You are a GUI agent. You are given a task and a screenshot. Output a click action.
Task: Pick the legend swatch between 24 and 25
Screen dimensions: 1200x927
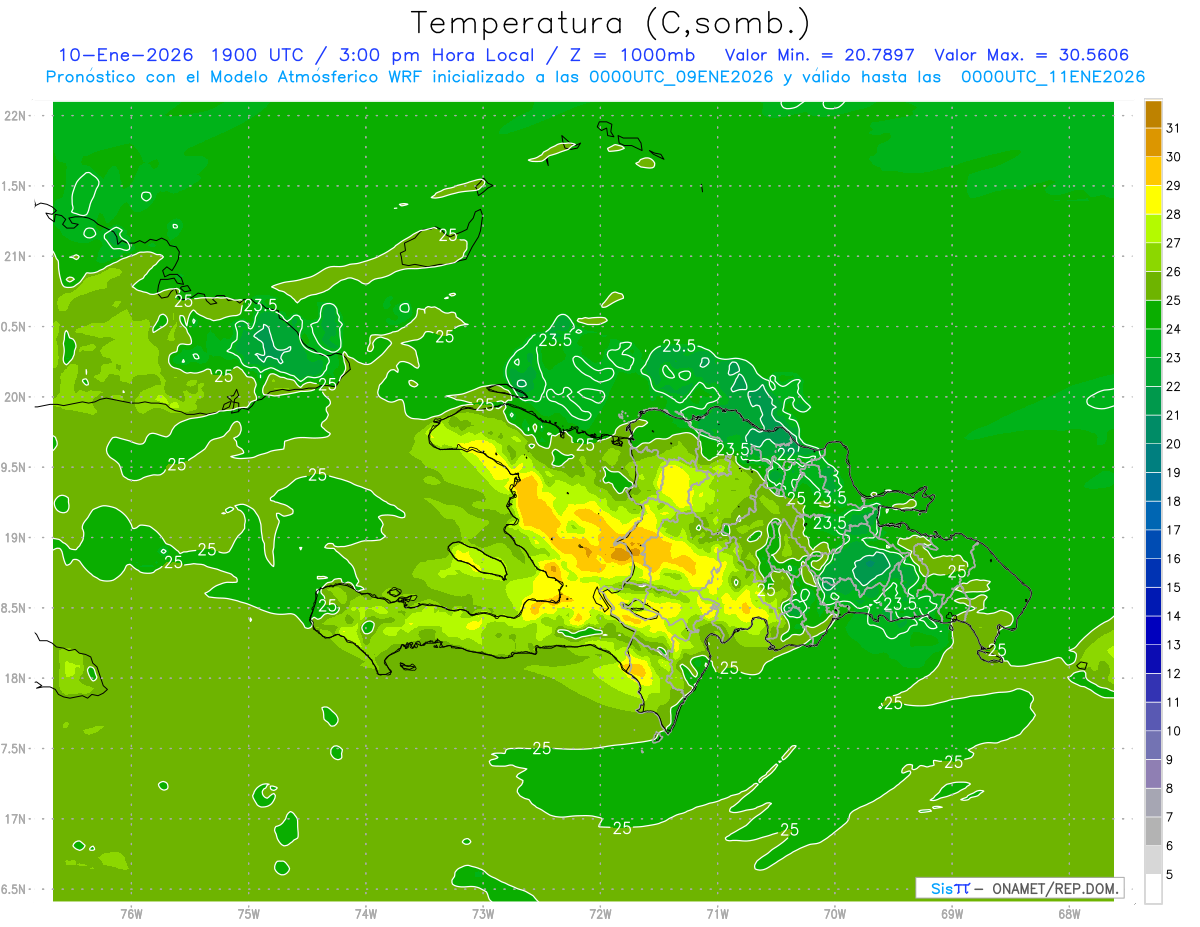tap(1154, 314)
